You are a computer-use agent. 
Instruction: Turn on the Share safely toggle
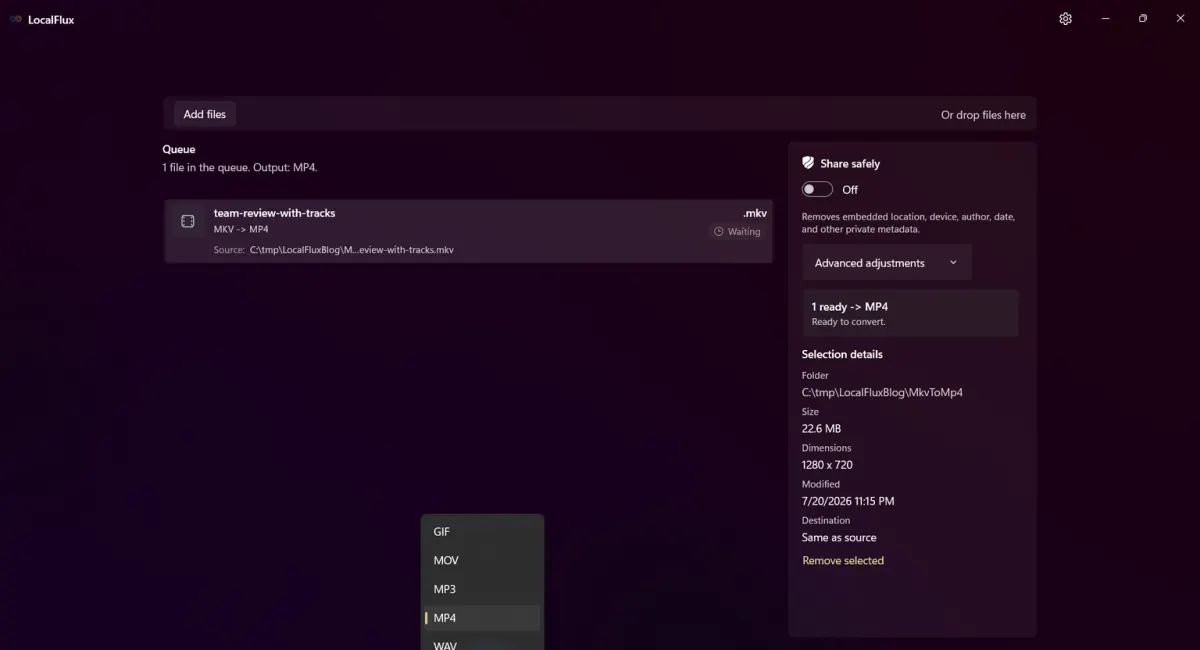817,189
